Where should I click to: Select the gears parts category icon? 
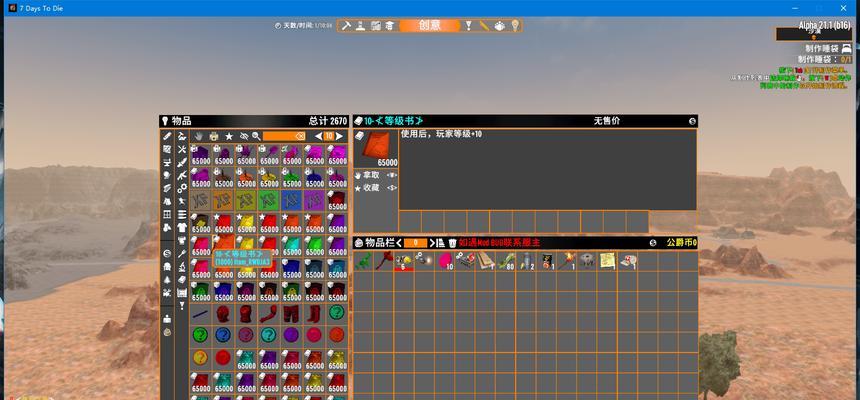pos(182,188)
